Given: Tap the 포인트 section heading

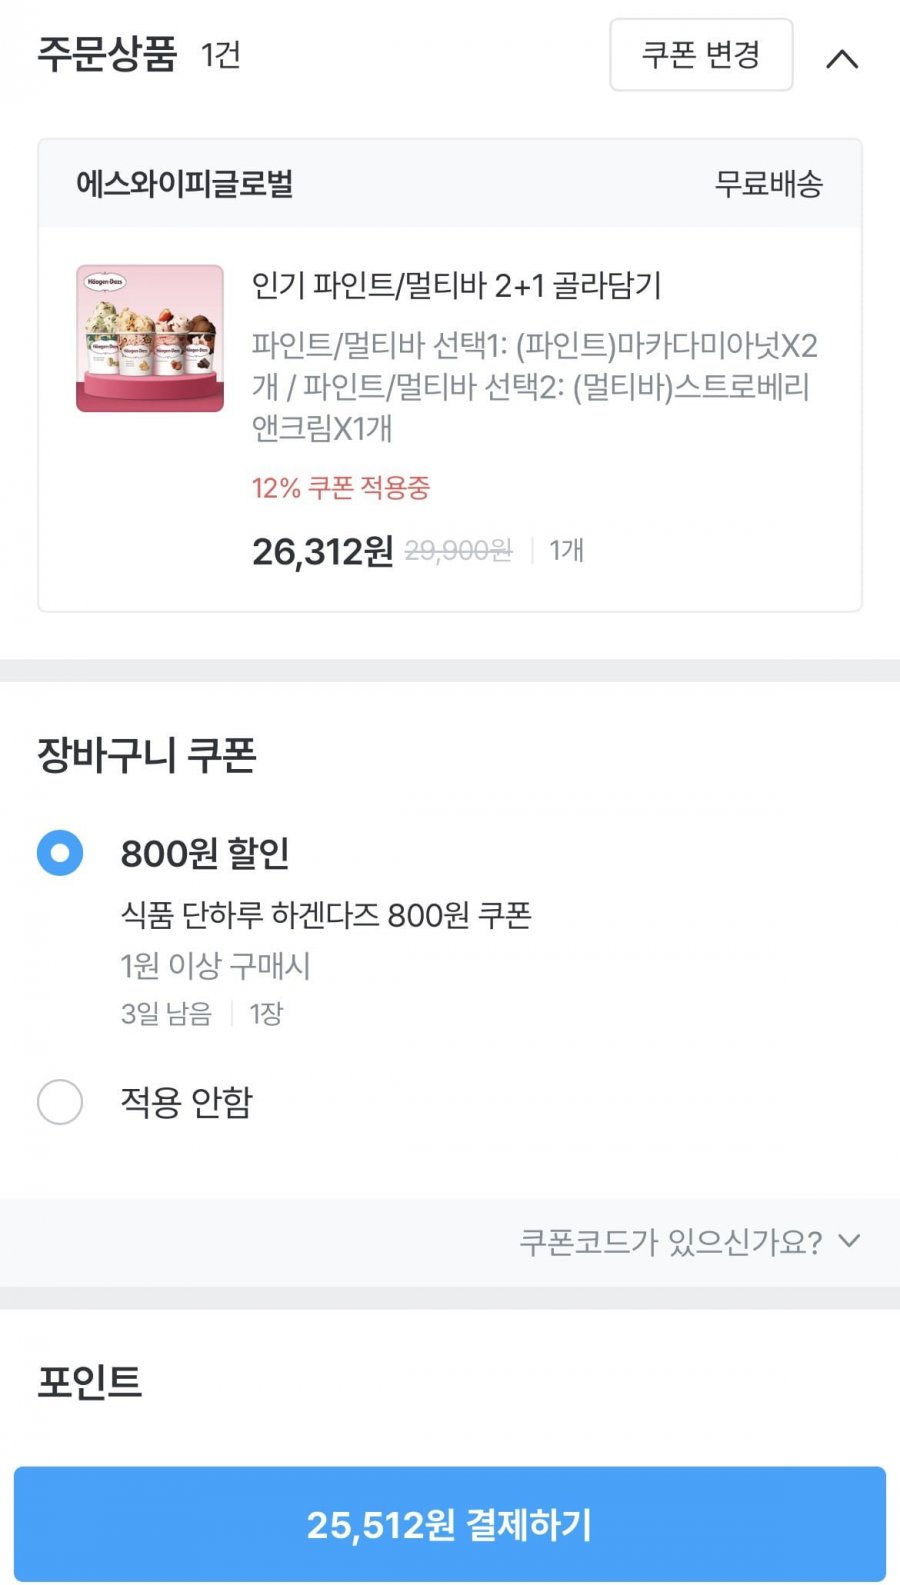Looking at the screenshot, I should pos(90,1382).
